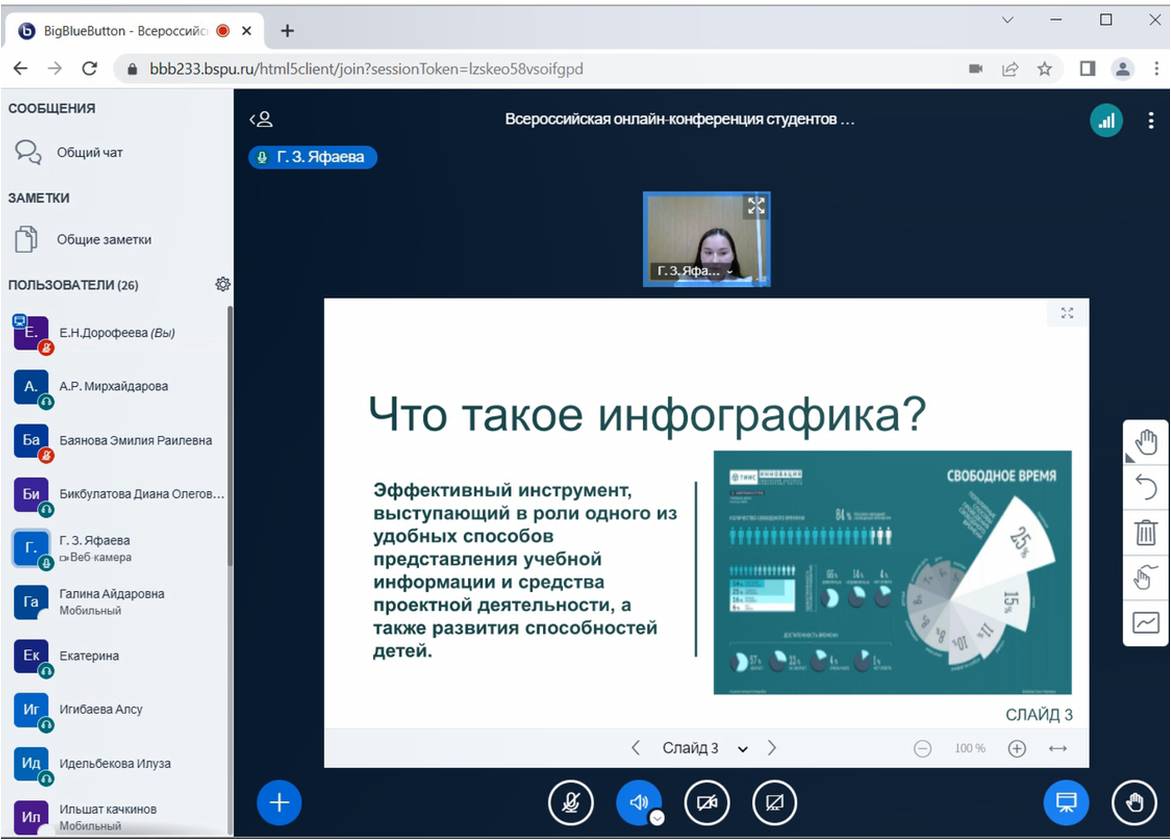Make presentation fullscreen via top-right icon

pyautogui.click(x=1067, y=313)
